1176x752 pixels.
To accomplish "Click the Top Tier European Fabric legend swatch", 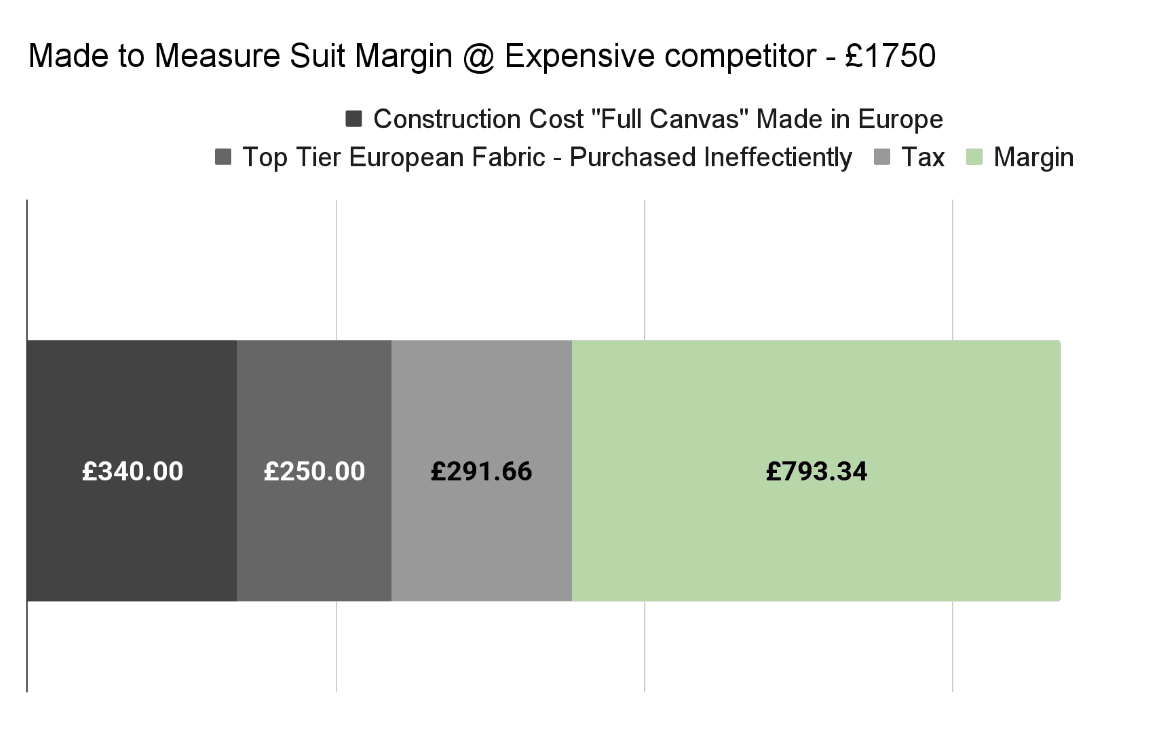I will pyautogui.click(x=223, y=157).
